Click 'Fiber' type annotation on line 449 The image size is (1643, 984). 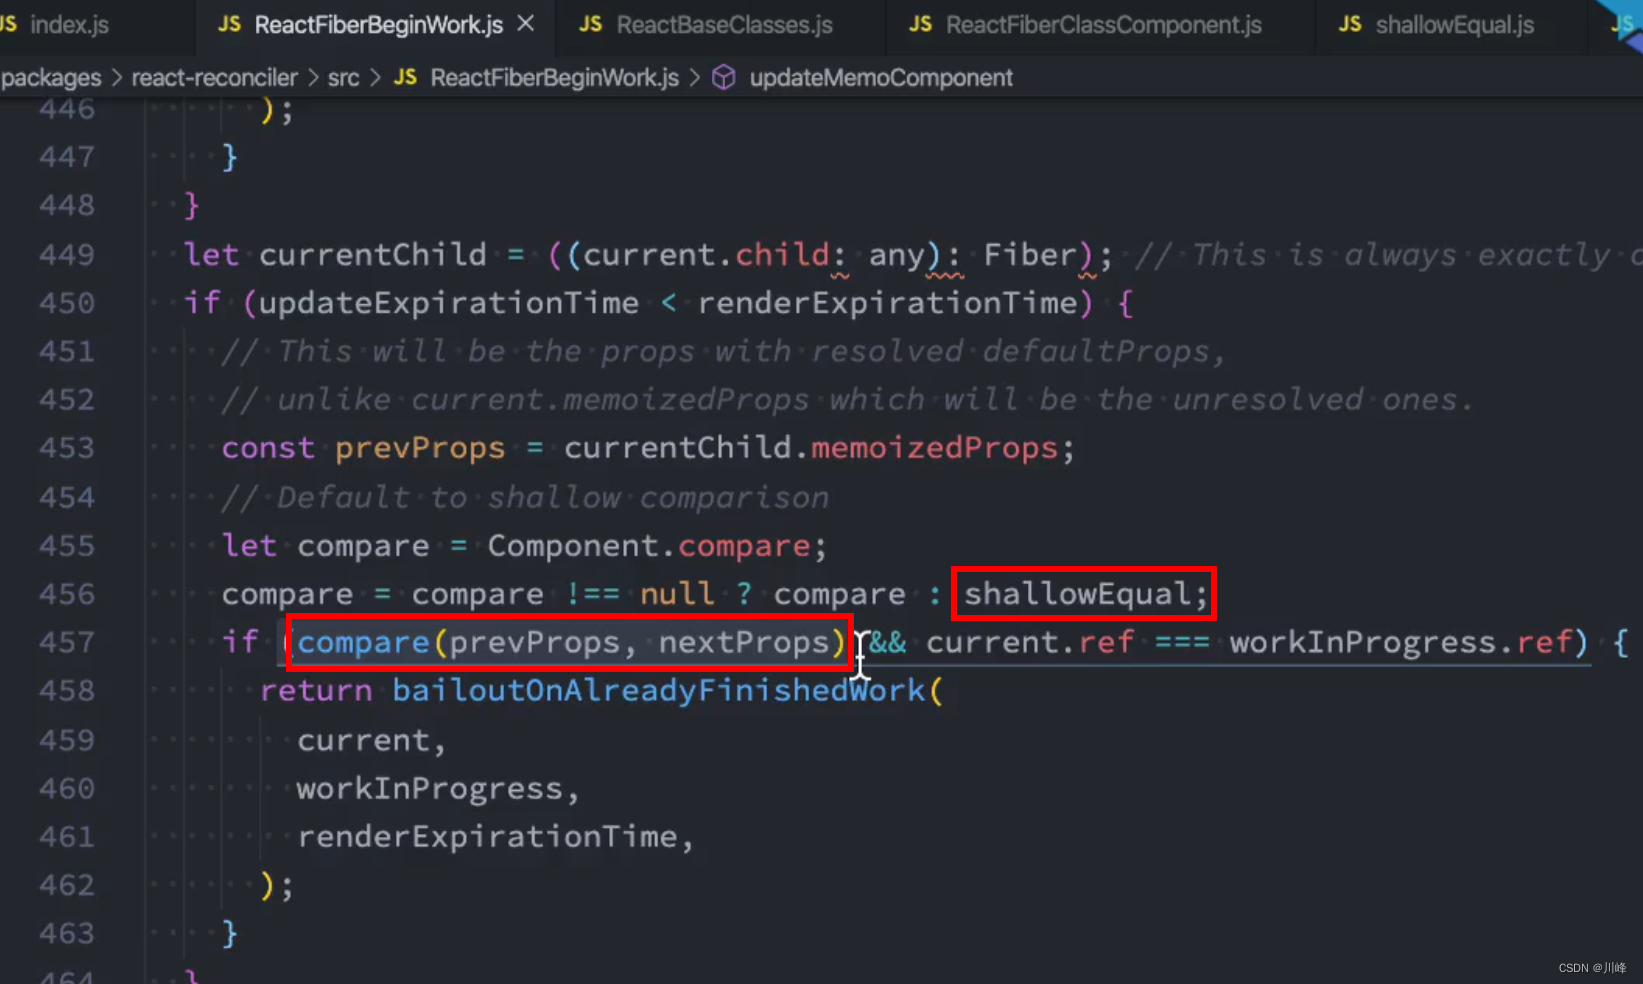coord(1029,255)
